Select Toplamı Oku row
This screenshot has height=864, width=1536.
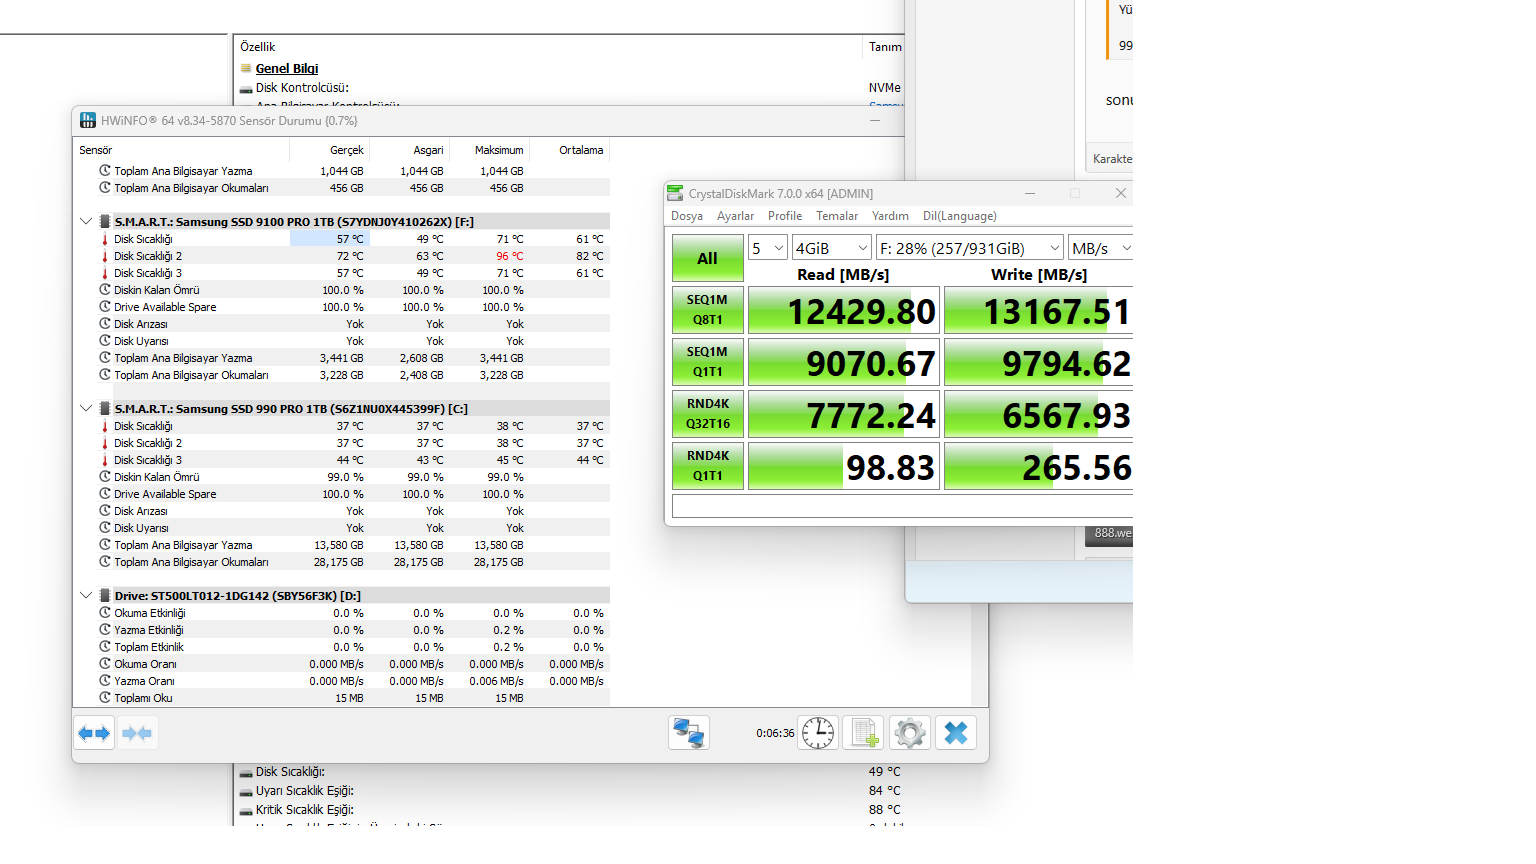coord(343,698)
